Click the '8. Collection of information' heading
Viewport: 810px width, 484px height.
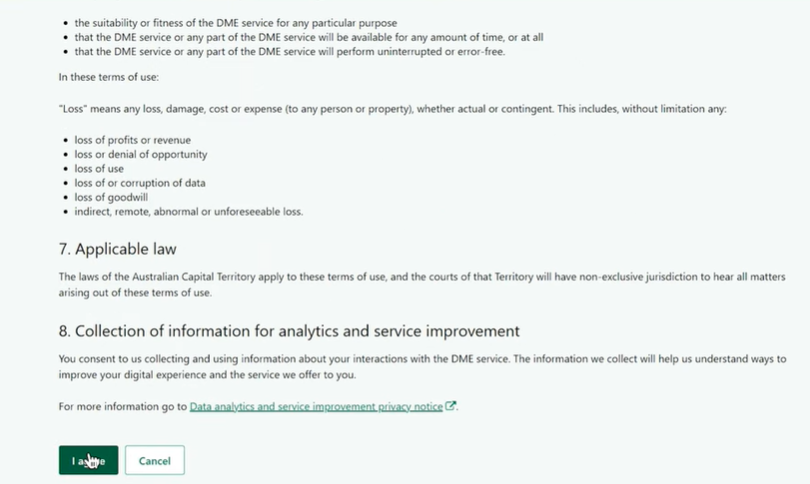[289, 331]
